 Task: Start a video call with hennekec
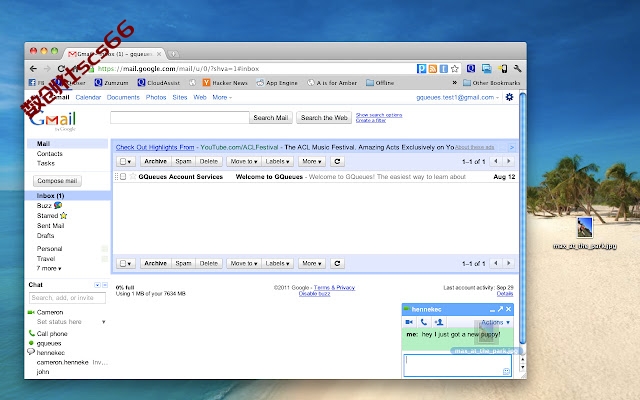[409, 322]
